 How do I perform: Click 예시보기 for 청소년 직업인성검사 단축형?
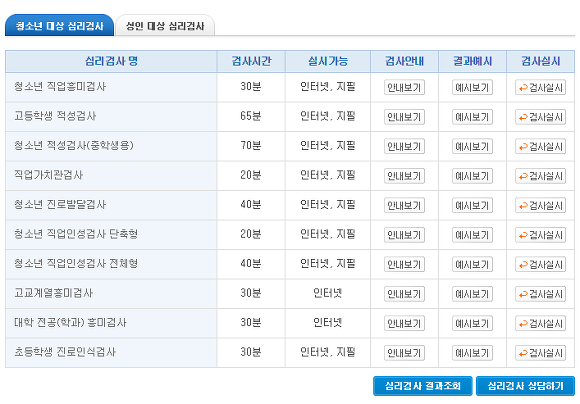pyautogui.click(x=472, y=235)
